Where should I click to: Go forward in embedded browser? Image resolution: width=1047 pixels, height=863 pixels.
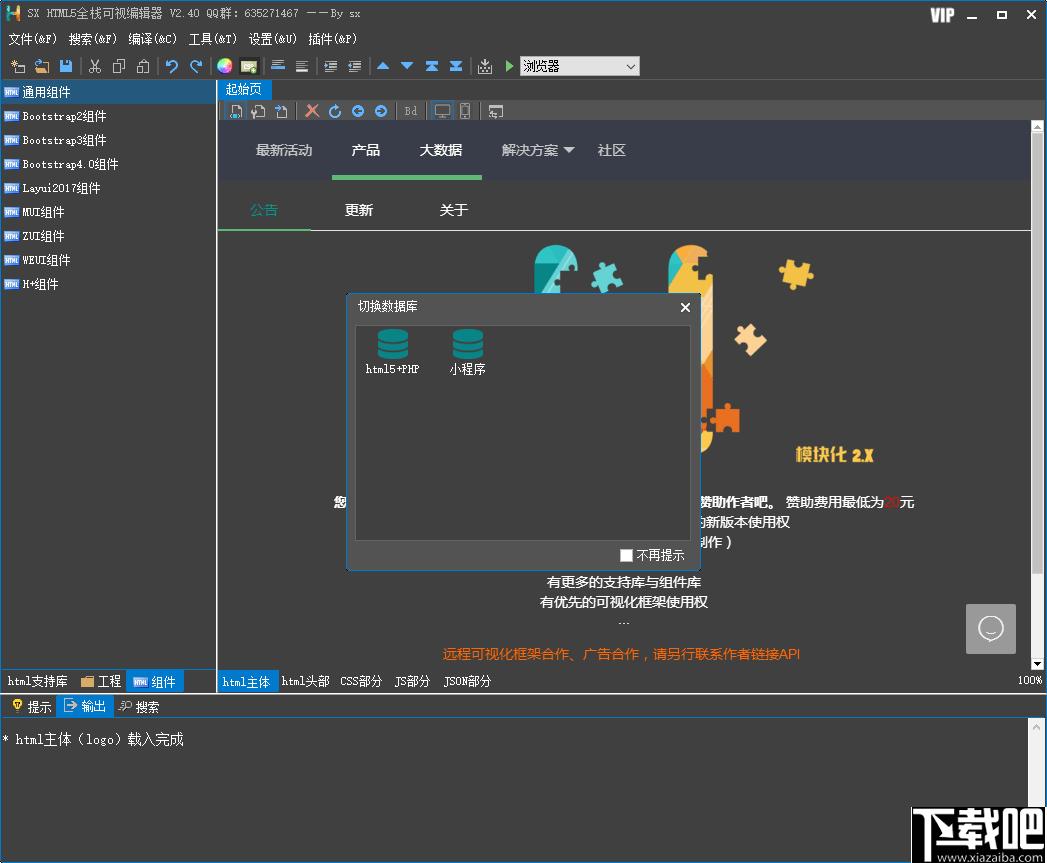[381, 111]
